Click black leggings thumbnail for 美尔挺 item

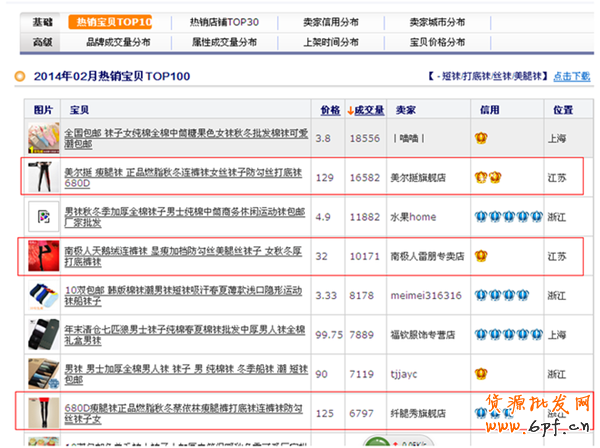[43, 177]
